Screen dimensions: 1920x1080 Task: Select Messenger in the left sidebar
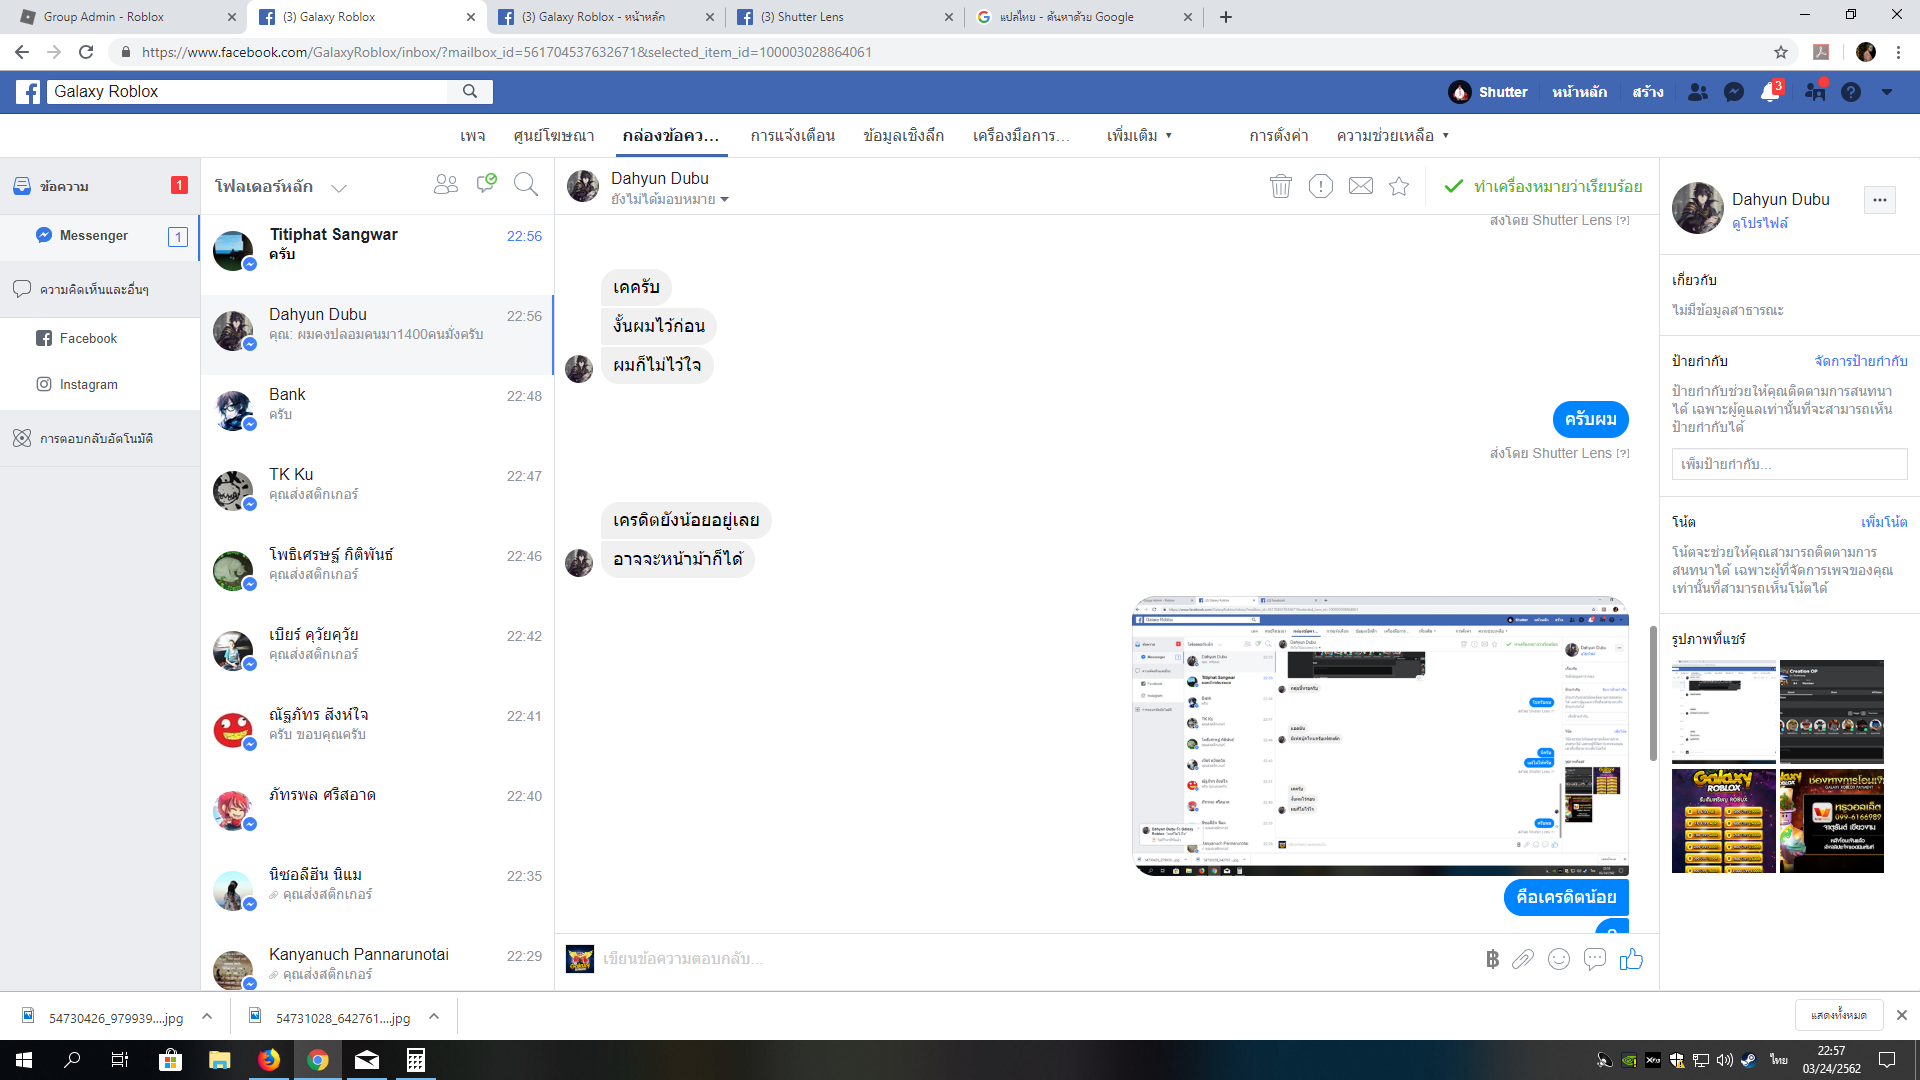pyautogui.click(x=100, y=236)
